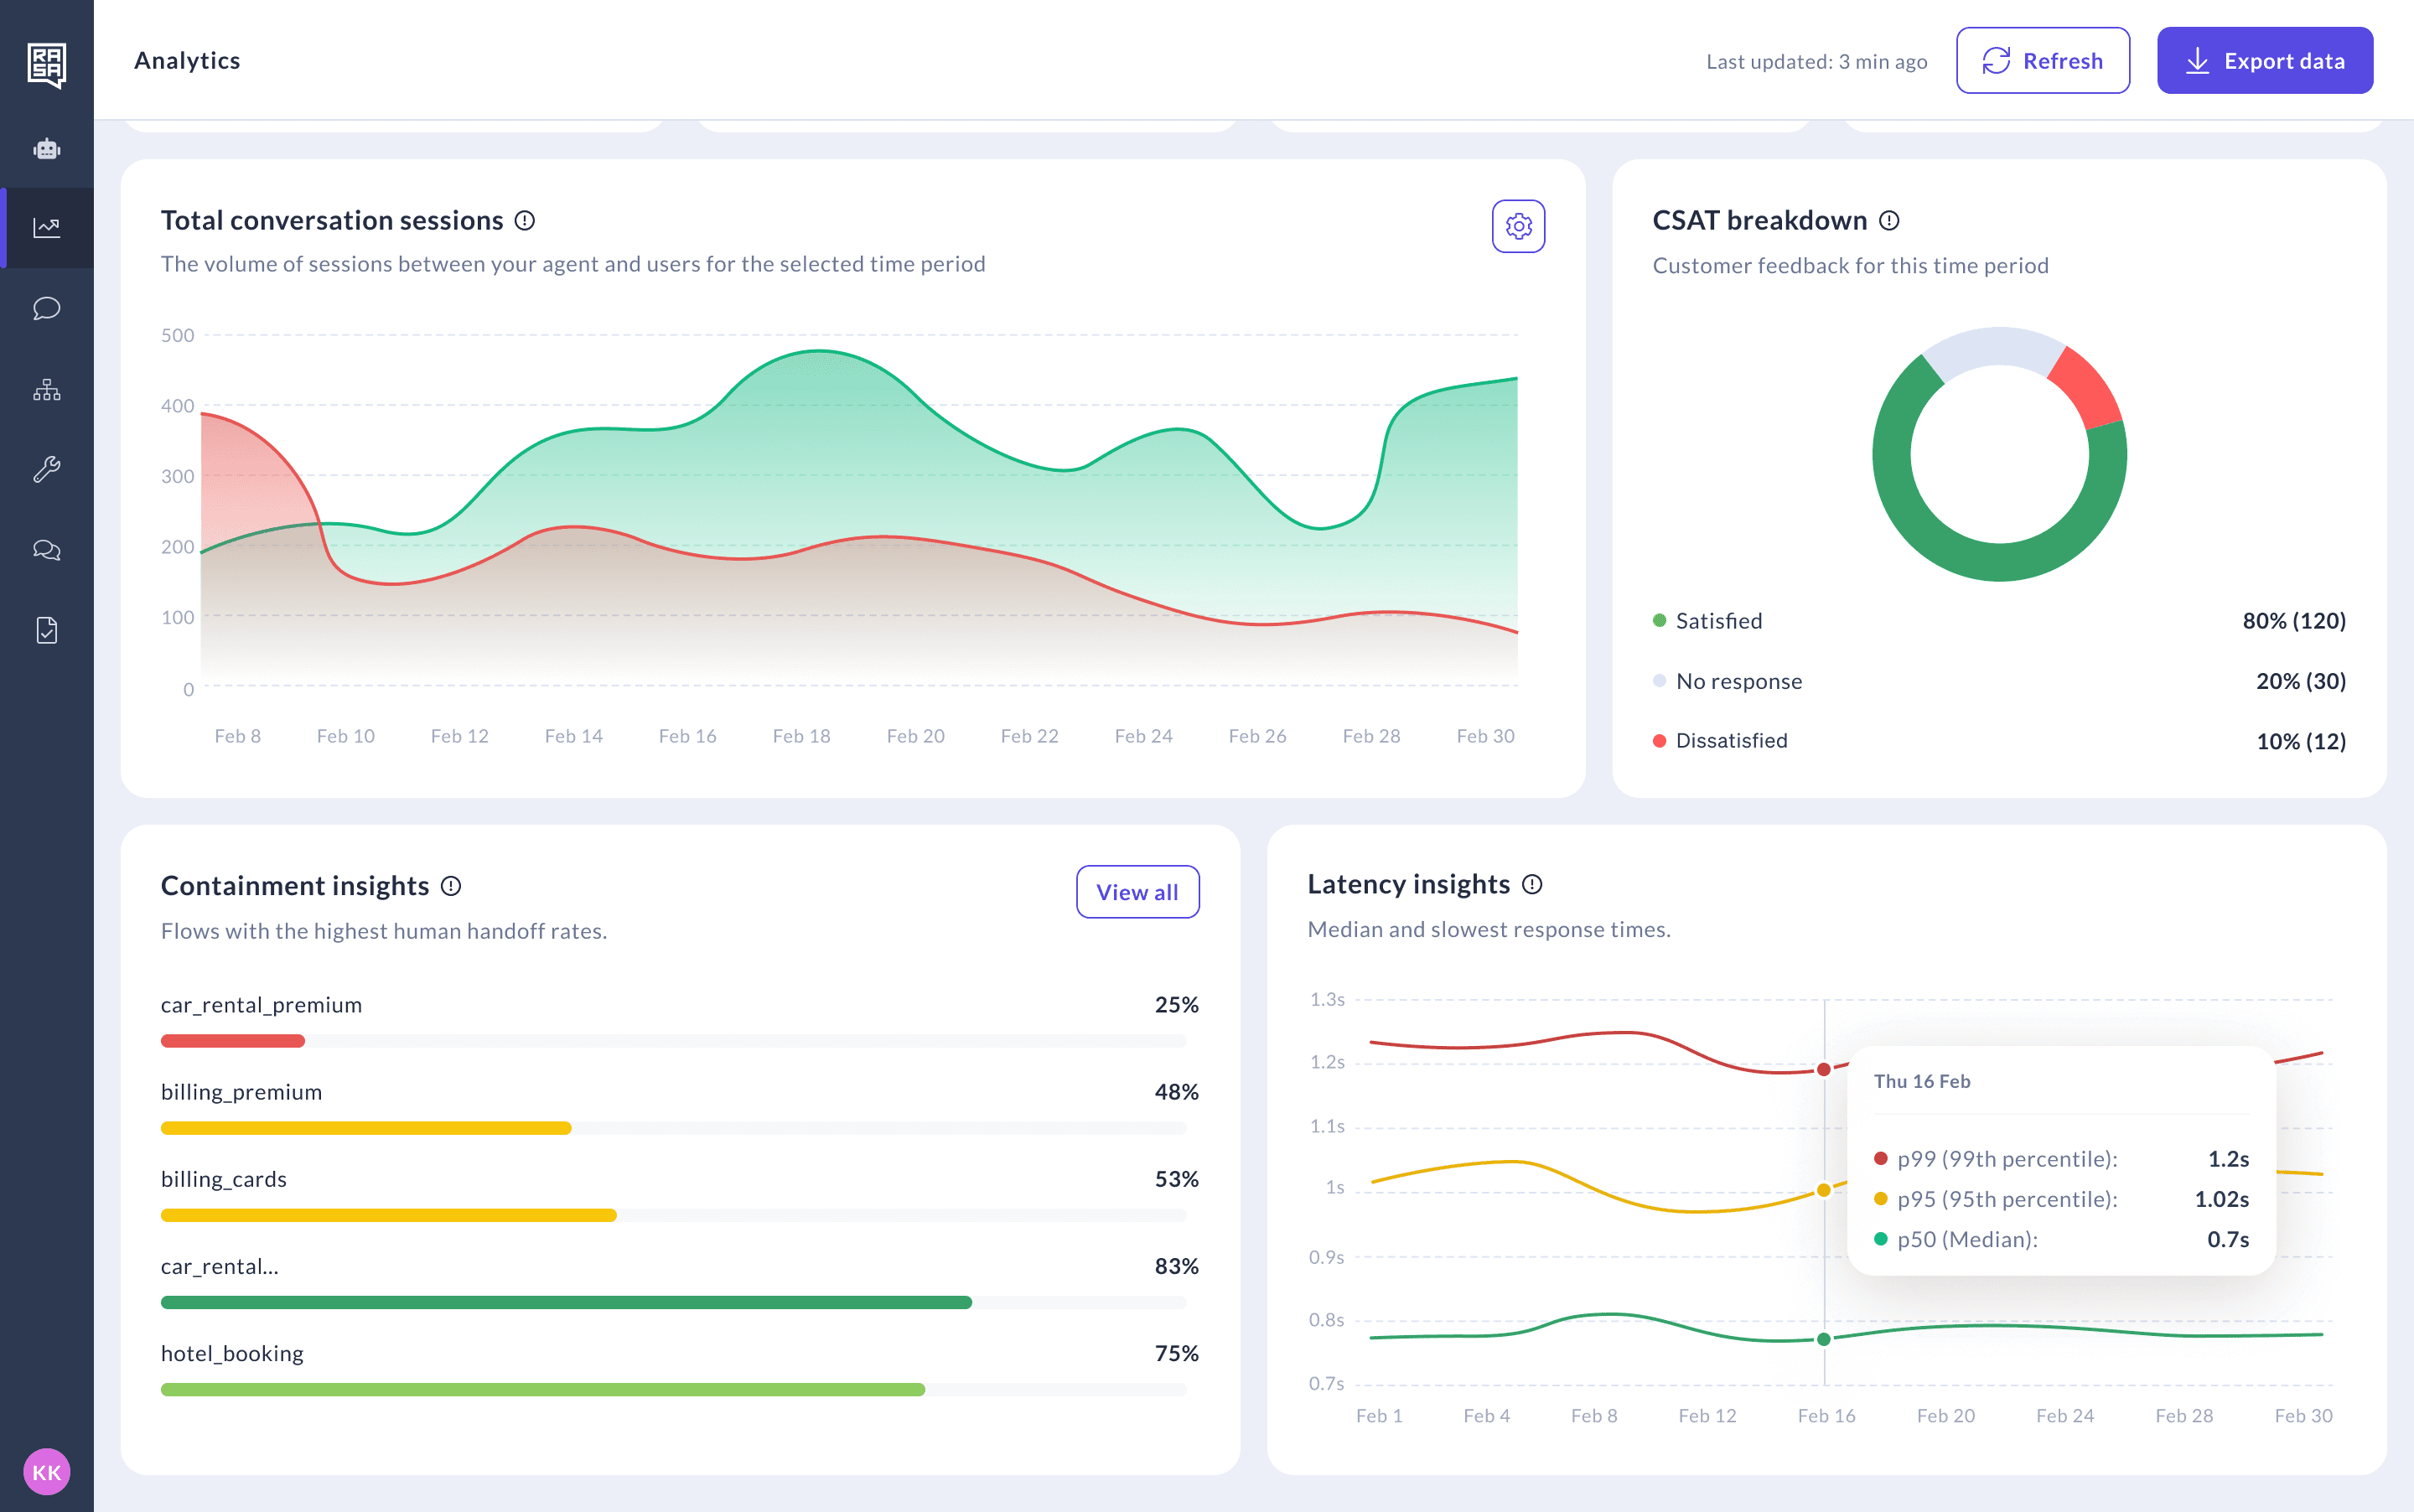Viewport: 2414px width, 1512px height.
Task: Click the billing_cards flow name
Action: (x=223, y=1179)
